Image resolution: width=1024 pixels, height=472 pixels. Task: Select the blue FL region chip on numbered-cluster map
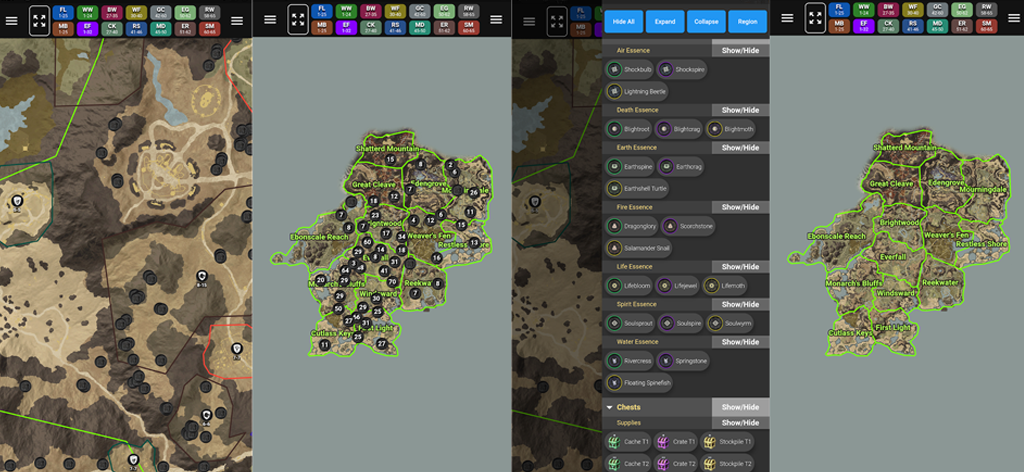click(x=321, y=10)
